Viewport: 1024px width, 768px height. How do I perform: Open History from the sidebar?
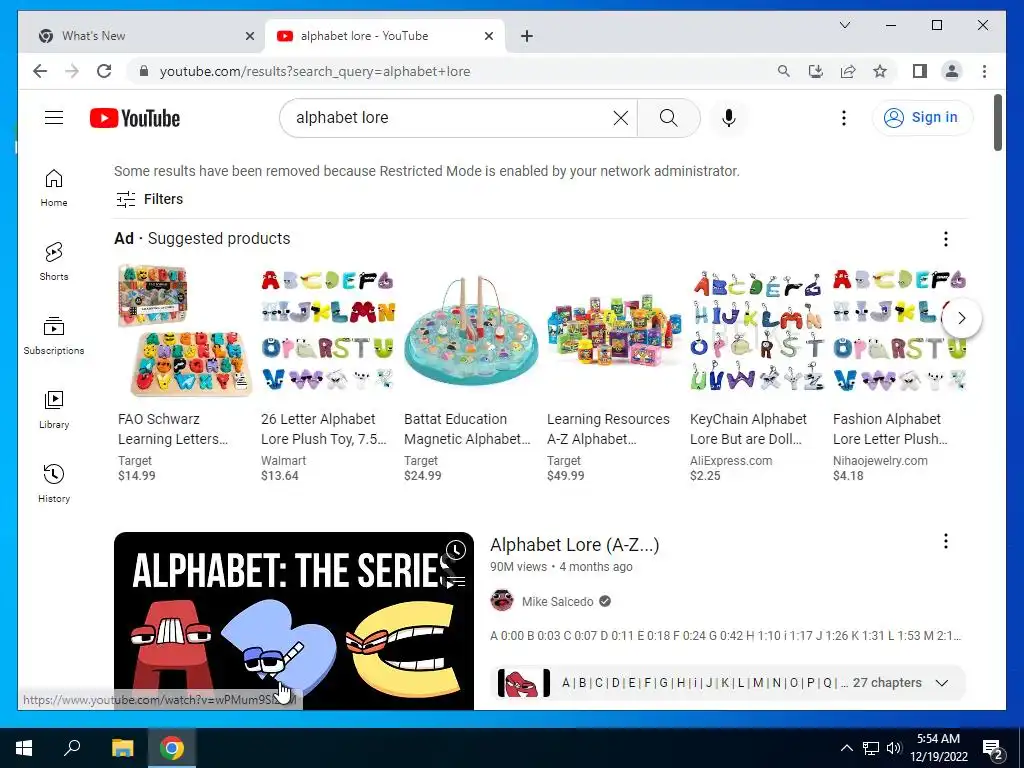click(x=54, y=483)
